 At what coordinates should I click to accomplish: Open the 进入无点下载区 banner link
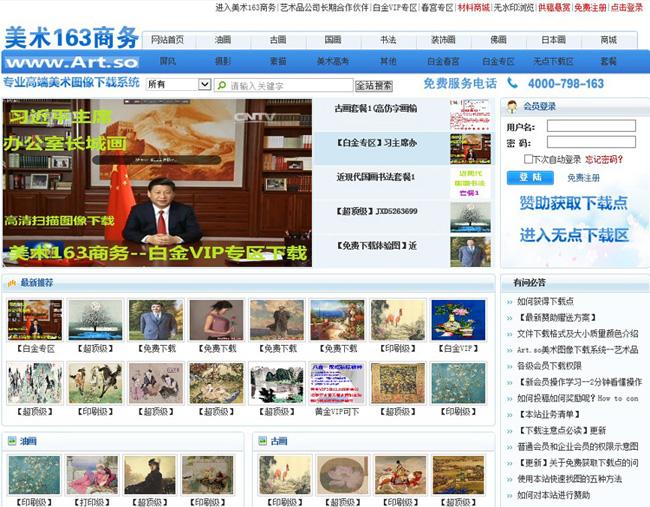(x=575, y=235)
